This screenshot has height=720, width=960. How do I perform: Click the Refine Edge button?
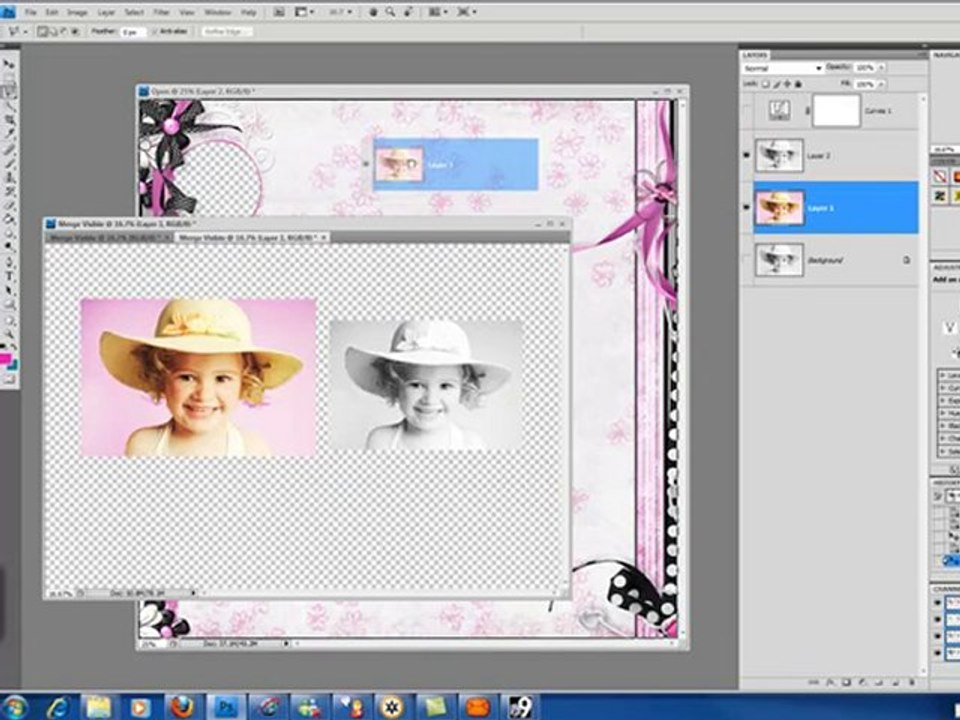[225, 31]
